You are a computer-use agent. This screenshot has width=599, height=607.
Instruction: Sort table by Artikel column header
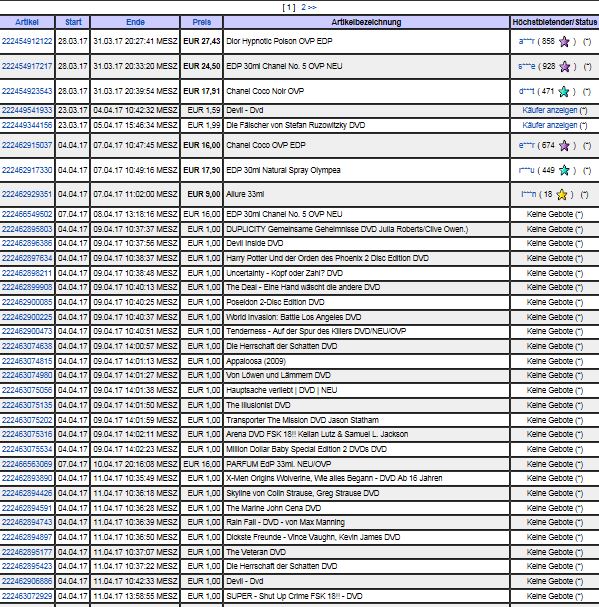(27, 22)
